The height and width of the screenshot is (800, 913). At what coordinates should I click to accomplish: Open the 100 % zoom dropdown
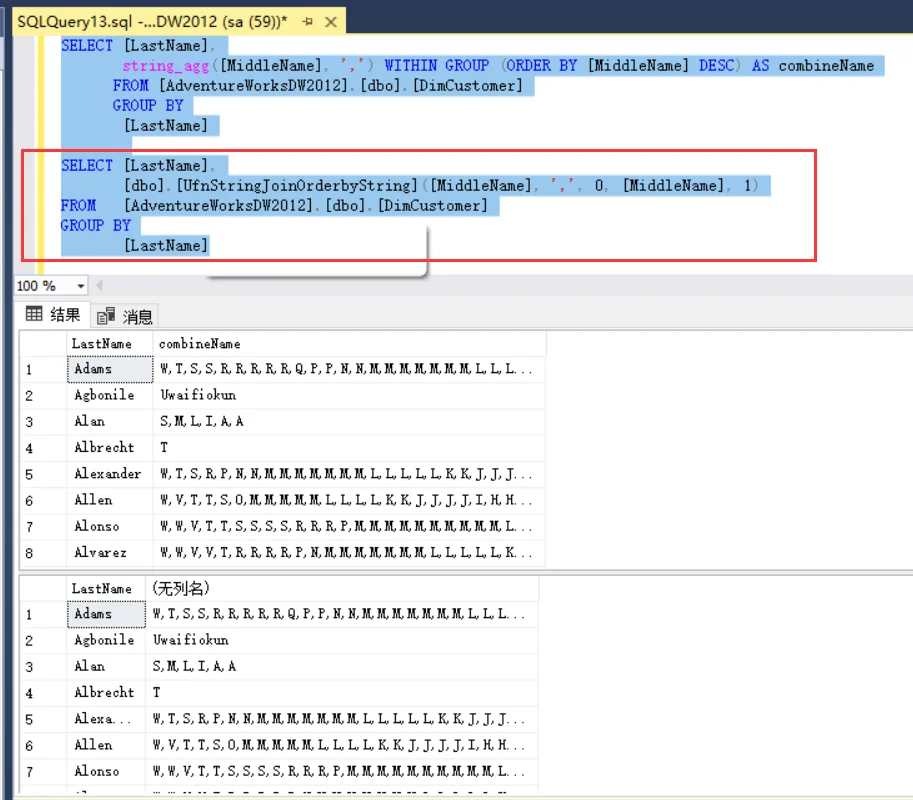pyautogui.click(x=80, y=286)
